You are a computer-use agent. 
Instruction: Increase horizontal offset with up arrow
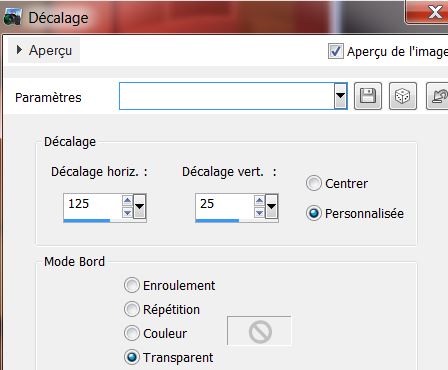point(127,200)
